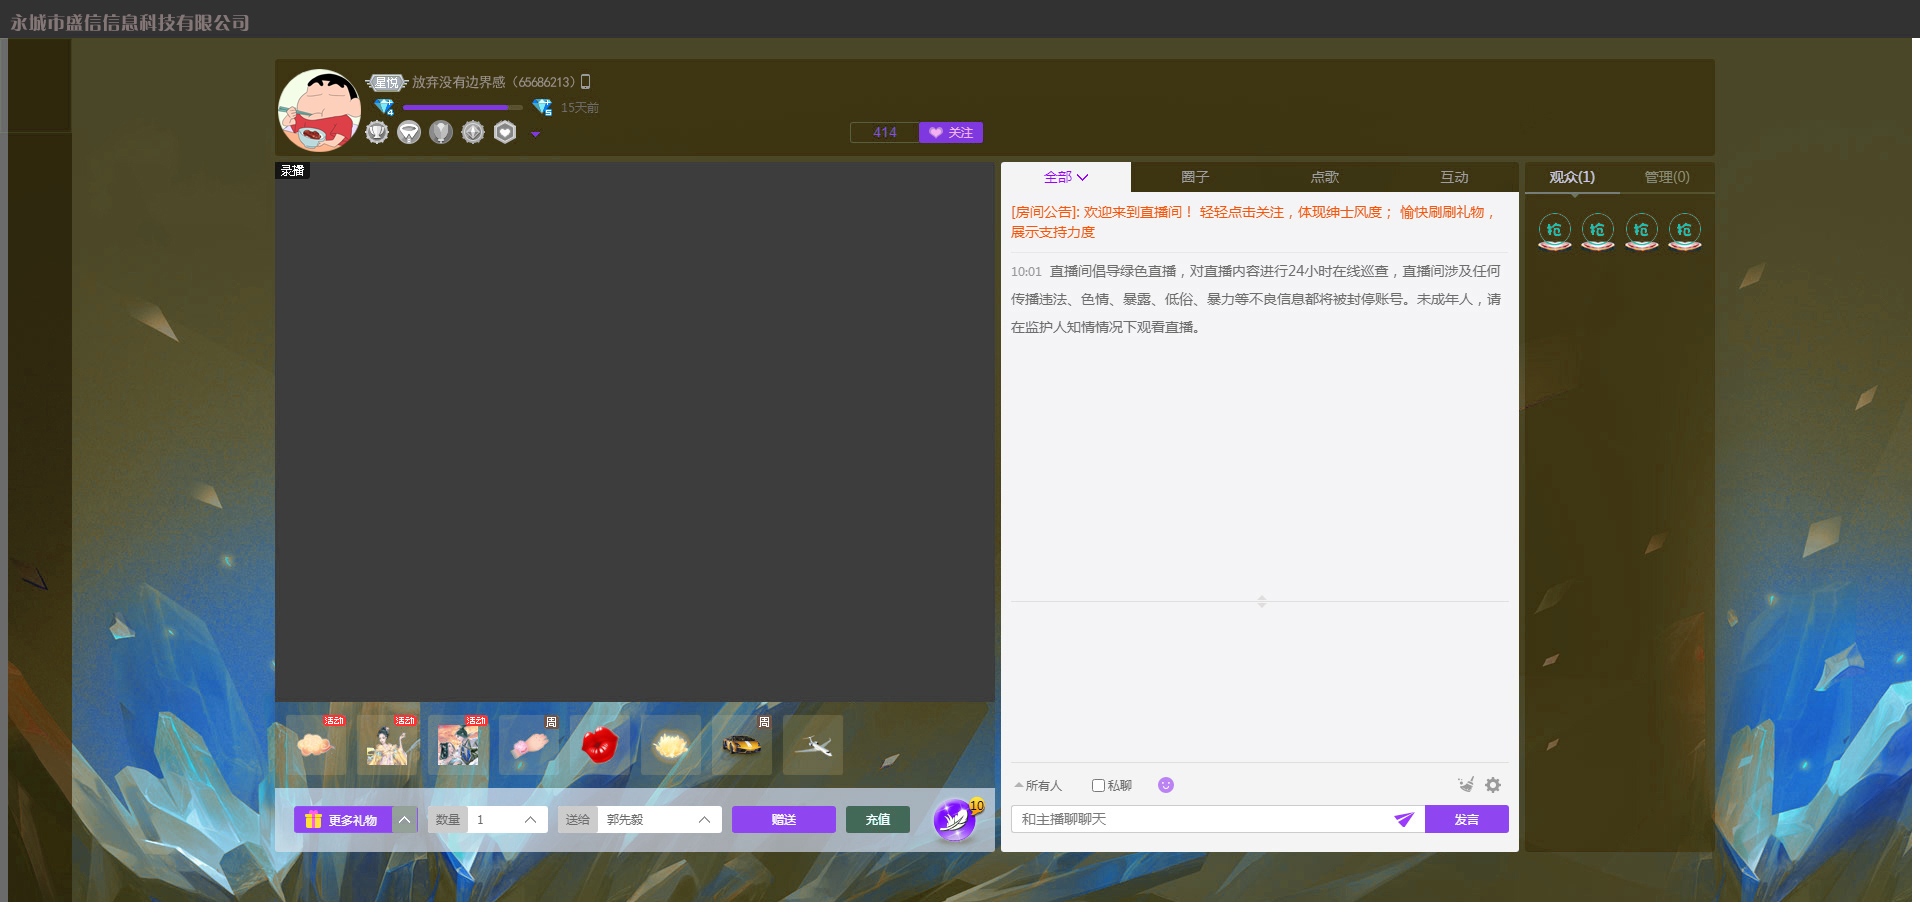This screenshot has height=902, width=1920.
Task: Click the 充值 recharge button
Action: coord(877,820)
